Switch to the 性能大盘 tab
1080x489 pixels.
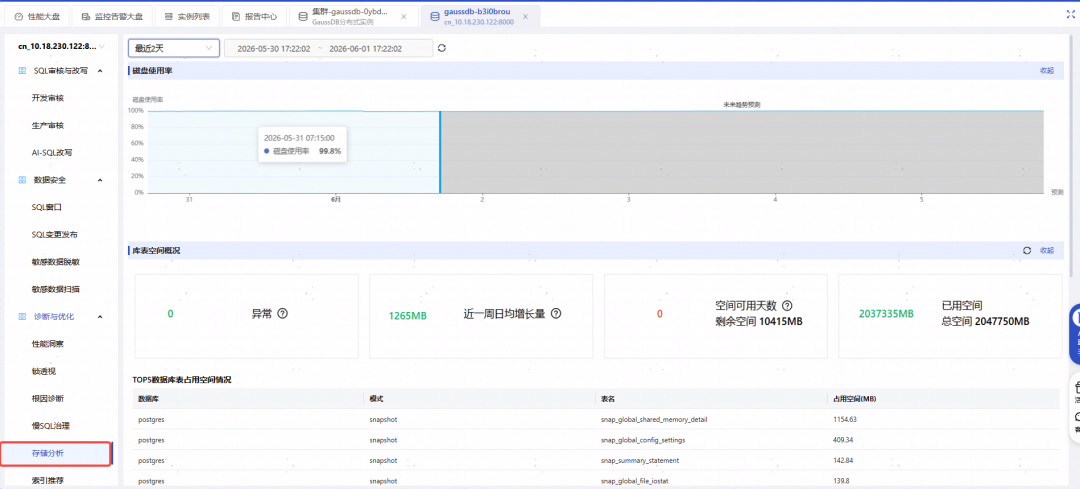36,16
